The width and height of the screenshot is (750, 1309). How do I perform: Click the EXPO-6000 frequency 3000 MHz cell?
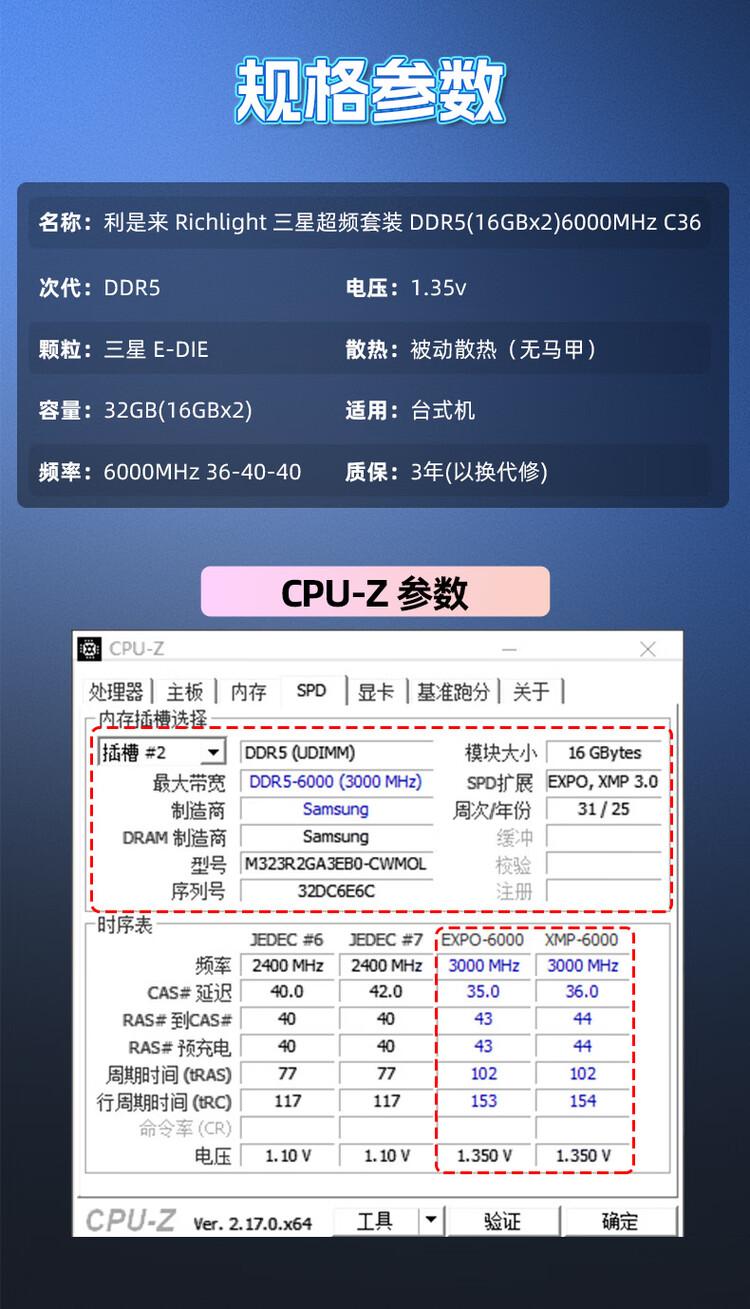(484, 966)
